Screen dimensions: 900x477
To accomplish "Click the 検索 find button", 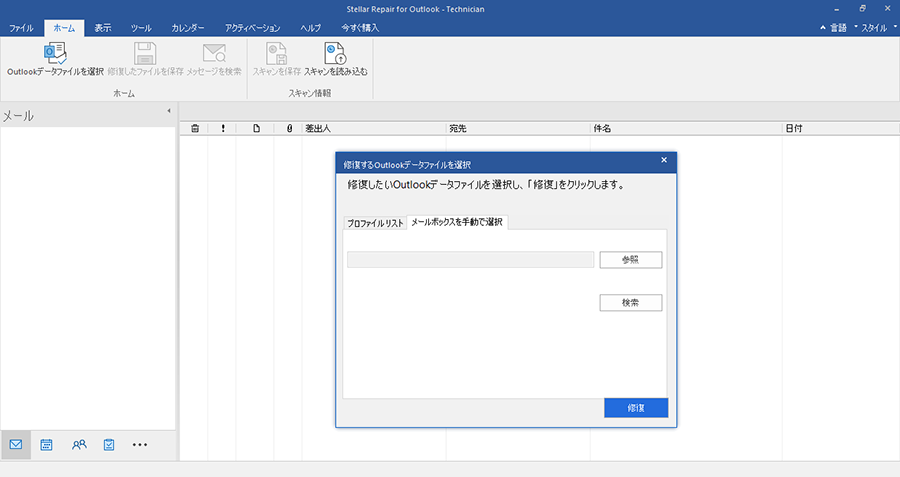I will coord(631,303).
